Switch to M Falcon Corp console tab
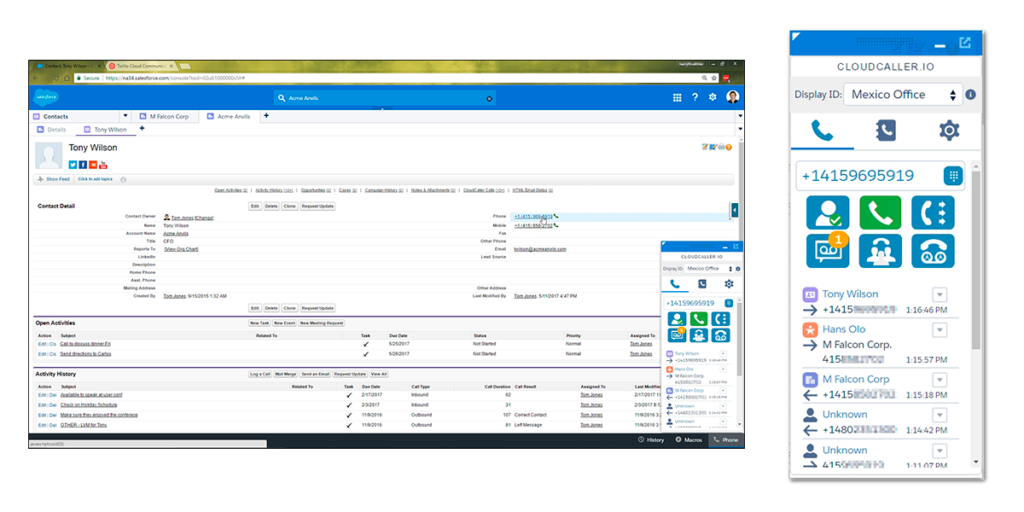Image resolution: width=1024 pixels, height=512 pixels. pyautogui.click(x=164, y=116)
